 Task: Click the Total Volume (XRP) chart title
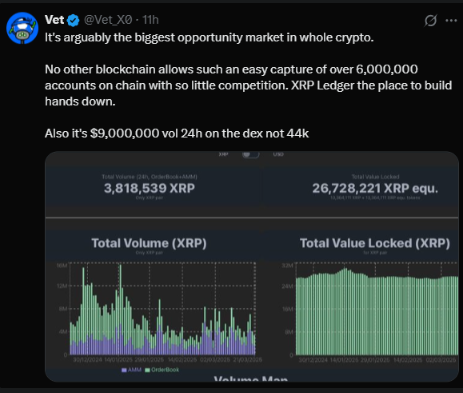click(149, 243)
